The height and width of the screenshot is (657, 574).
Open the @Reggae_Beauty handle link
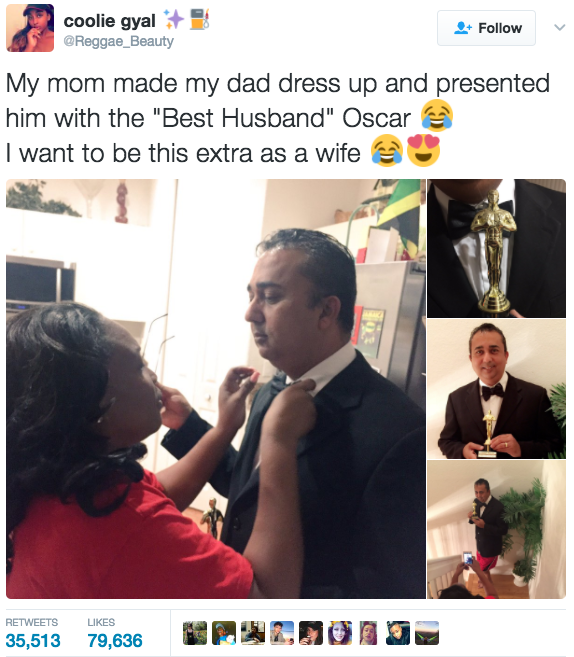click(119, 41)
